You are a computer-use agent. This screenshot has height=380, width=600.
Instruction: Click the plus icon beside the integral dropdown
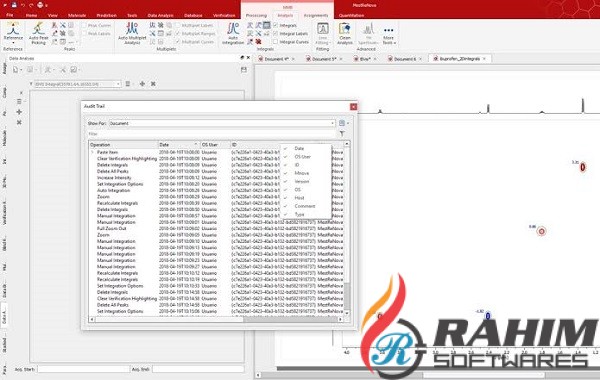tap(142, 83)
